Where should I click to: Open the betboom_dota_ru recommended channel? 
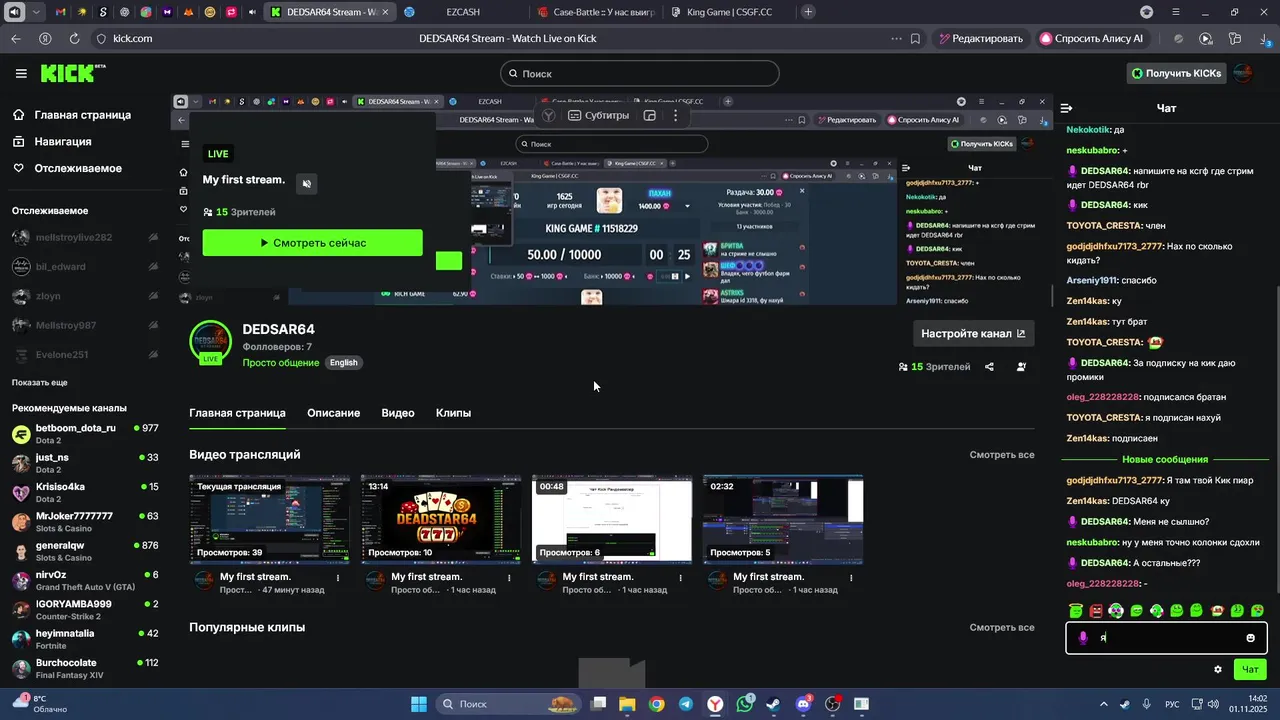point(85,434)
